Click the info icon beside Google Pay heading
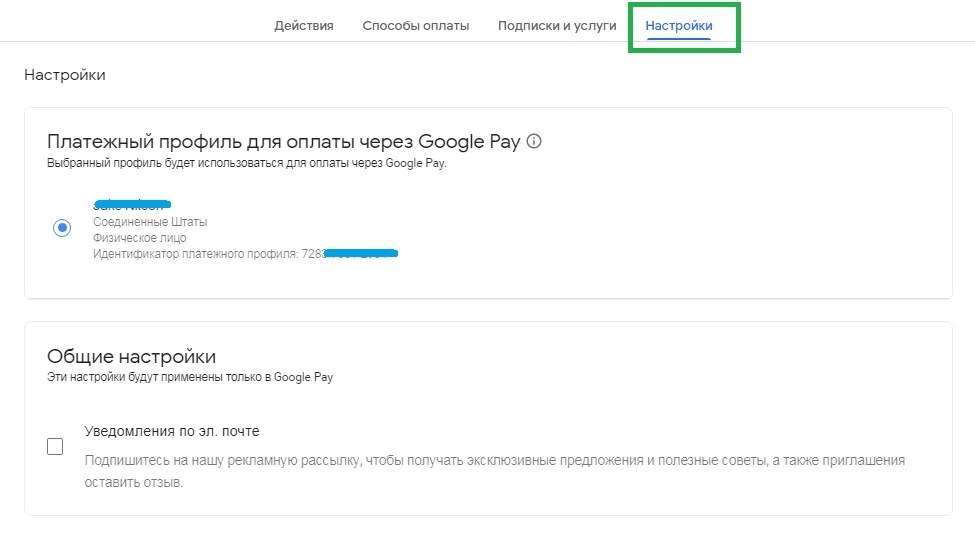975x556 pixels. point(534,142)
